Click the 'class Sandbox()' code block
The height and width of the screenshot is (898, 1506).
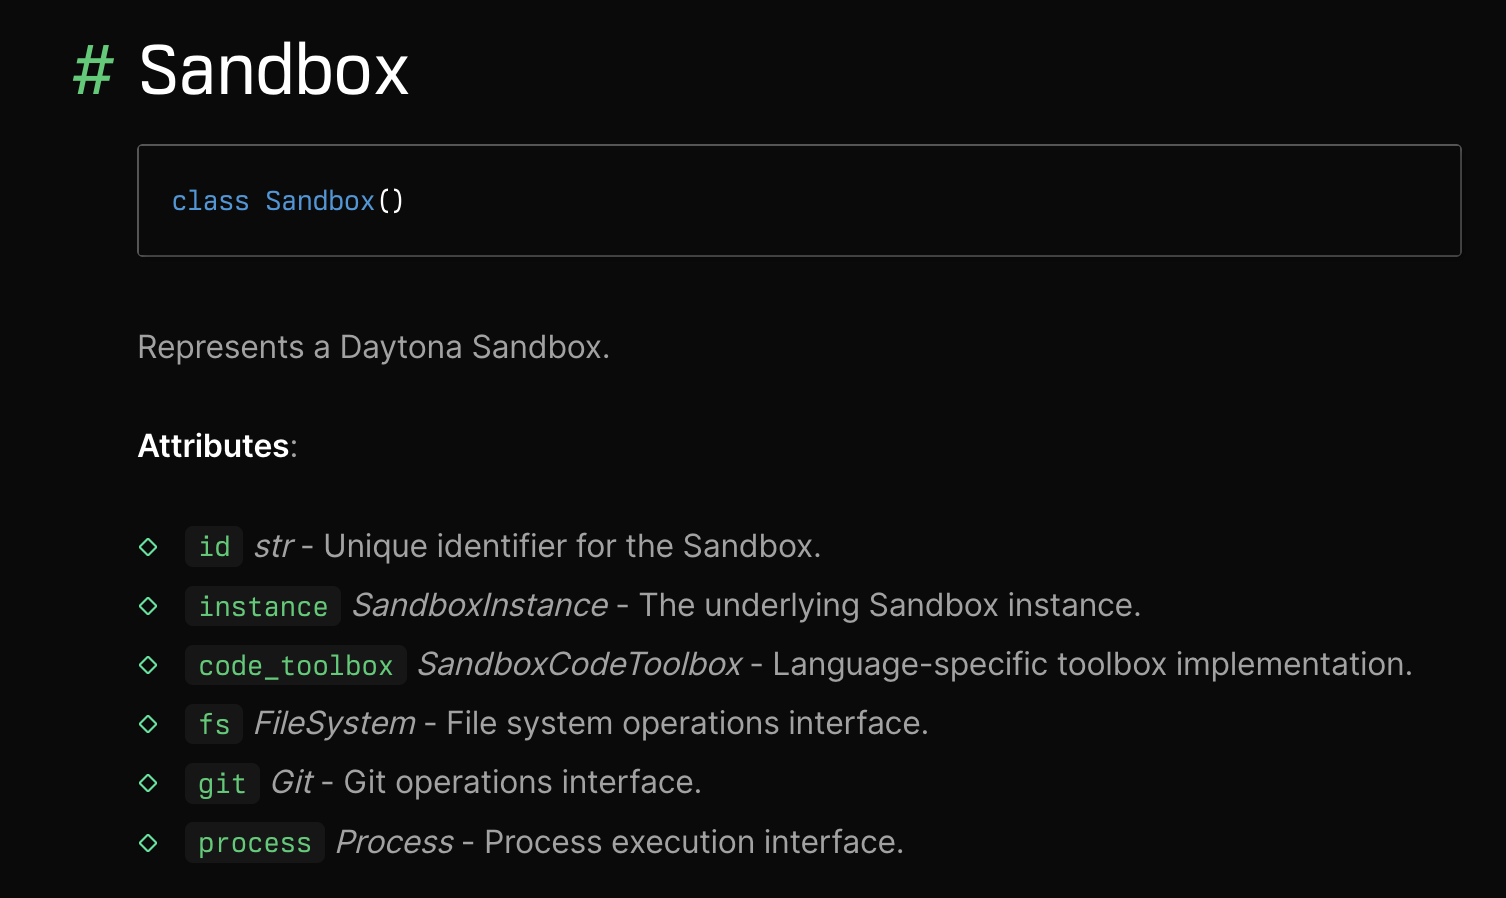pyautogui.click(x=799, y=201)
